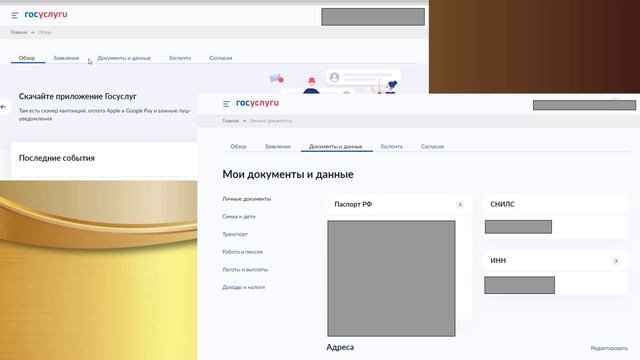Open Транспорт sidebar section

pyautogui.click(x=235, y=234)
